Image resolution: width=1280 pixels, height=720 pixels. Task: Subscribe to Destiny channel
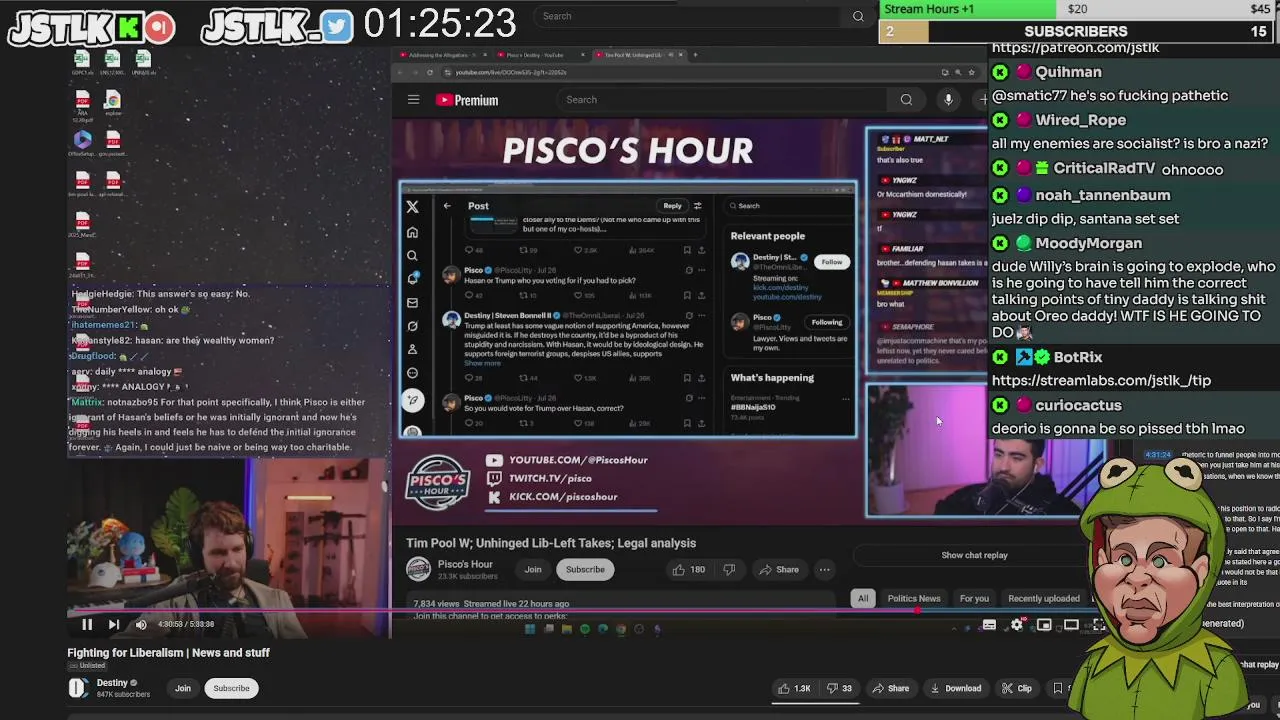click(x=231, y=688)
